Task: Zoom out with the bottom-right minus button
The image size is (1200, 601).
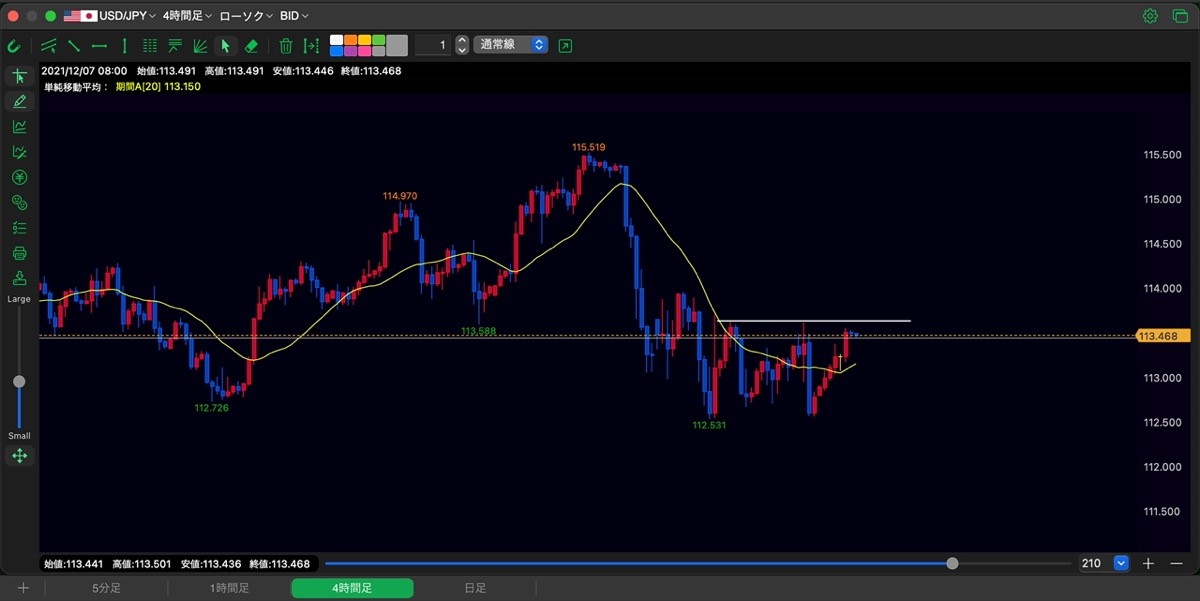Action: [1176, 563]
